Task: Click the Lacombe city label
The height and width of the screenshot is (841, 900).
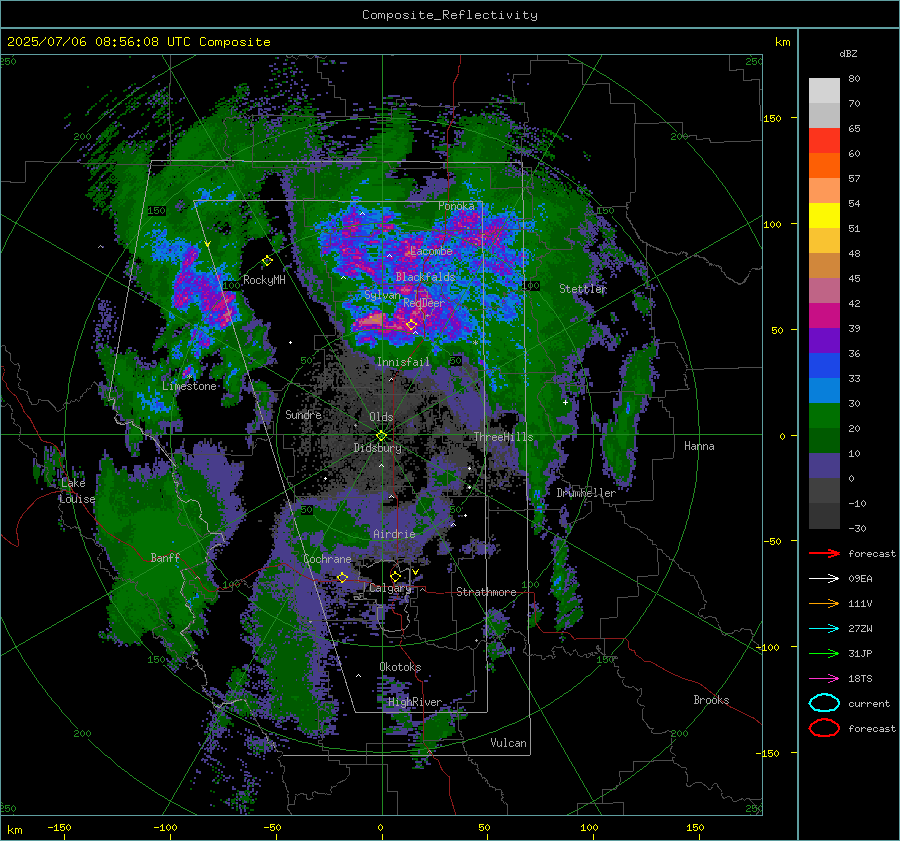Action: tap(431, 251)
